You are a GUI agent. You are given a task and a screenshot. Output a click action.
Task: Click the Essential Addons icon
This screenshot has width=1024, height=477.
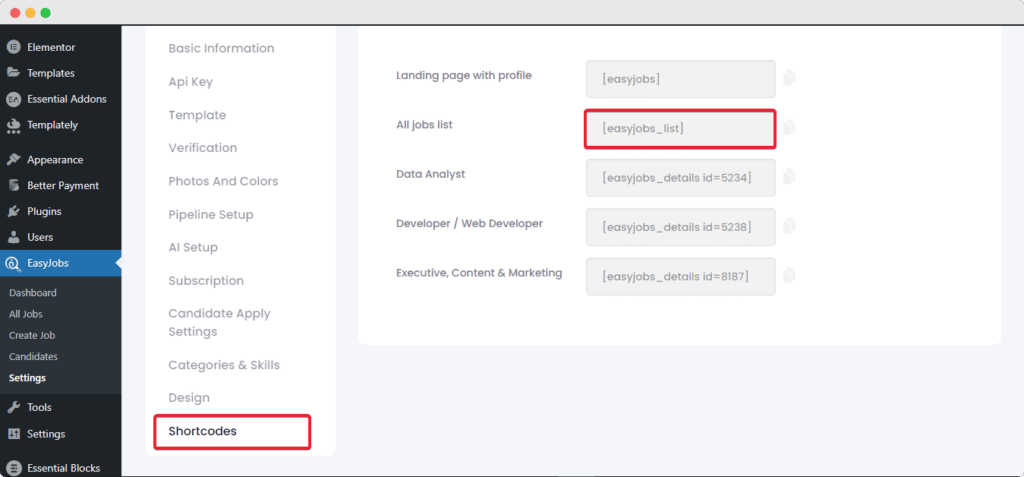[x=13, y=99]
